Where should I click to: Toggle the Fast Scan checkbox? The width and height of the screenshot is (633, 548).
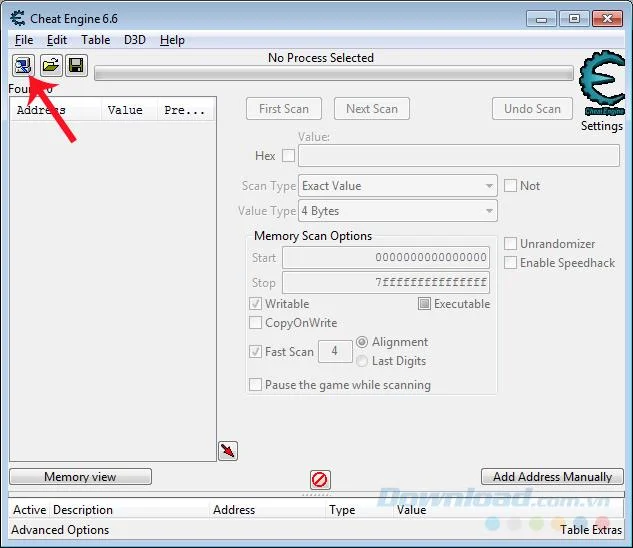[256, 351]
